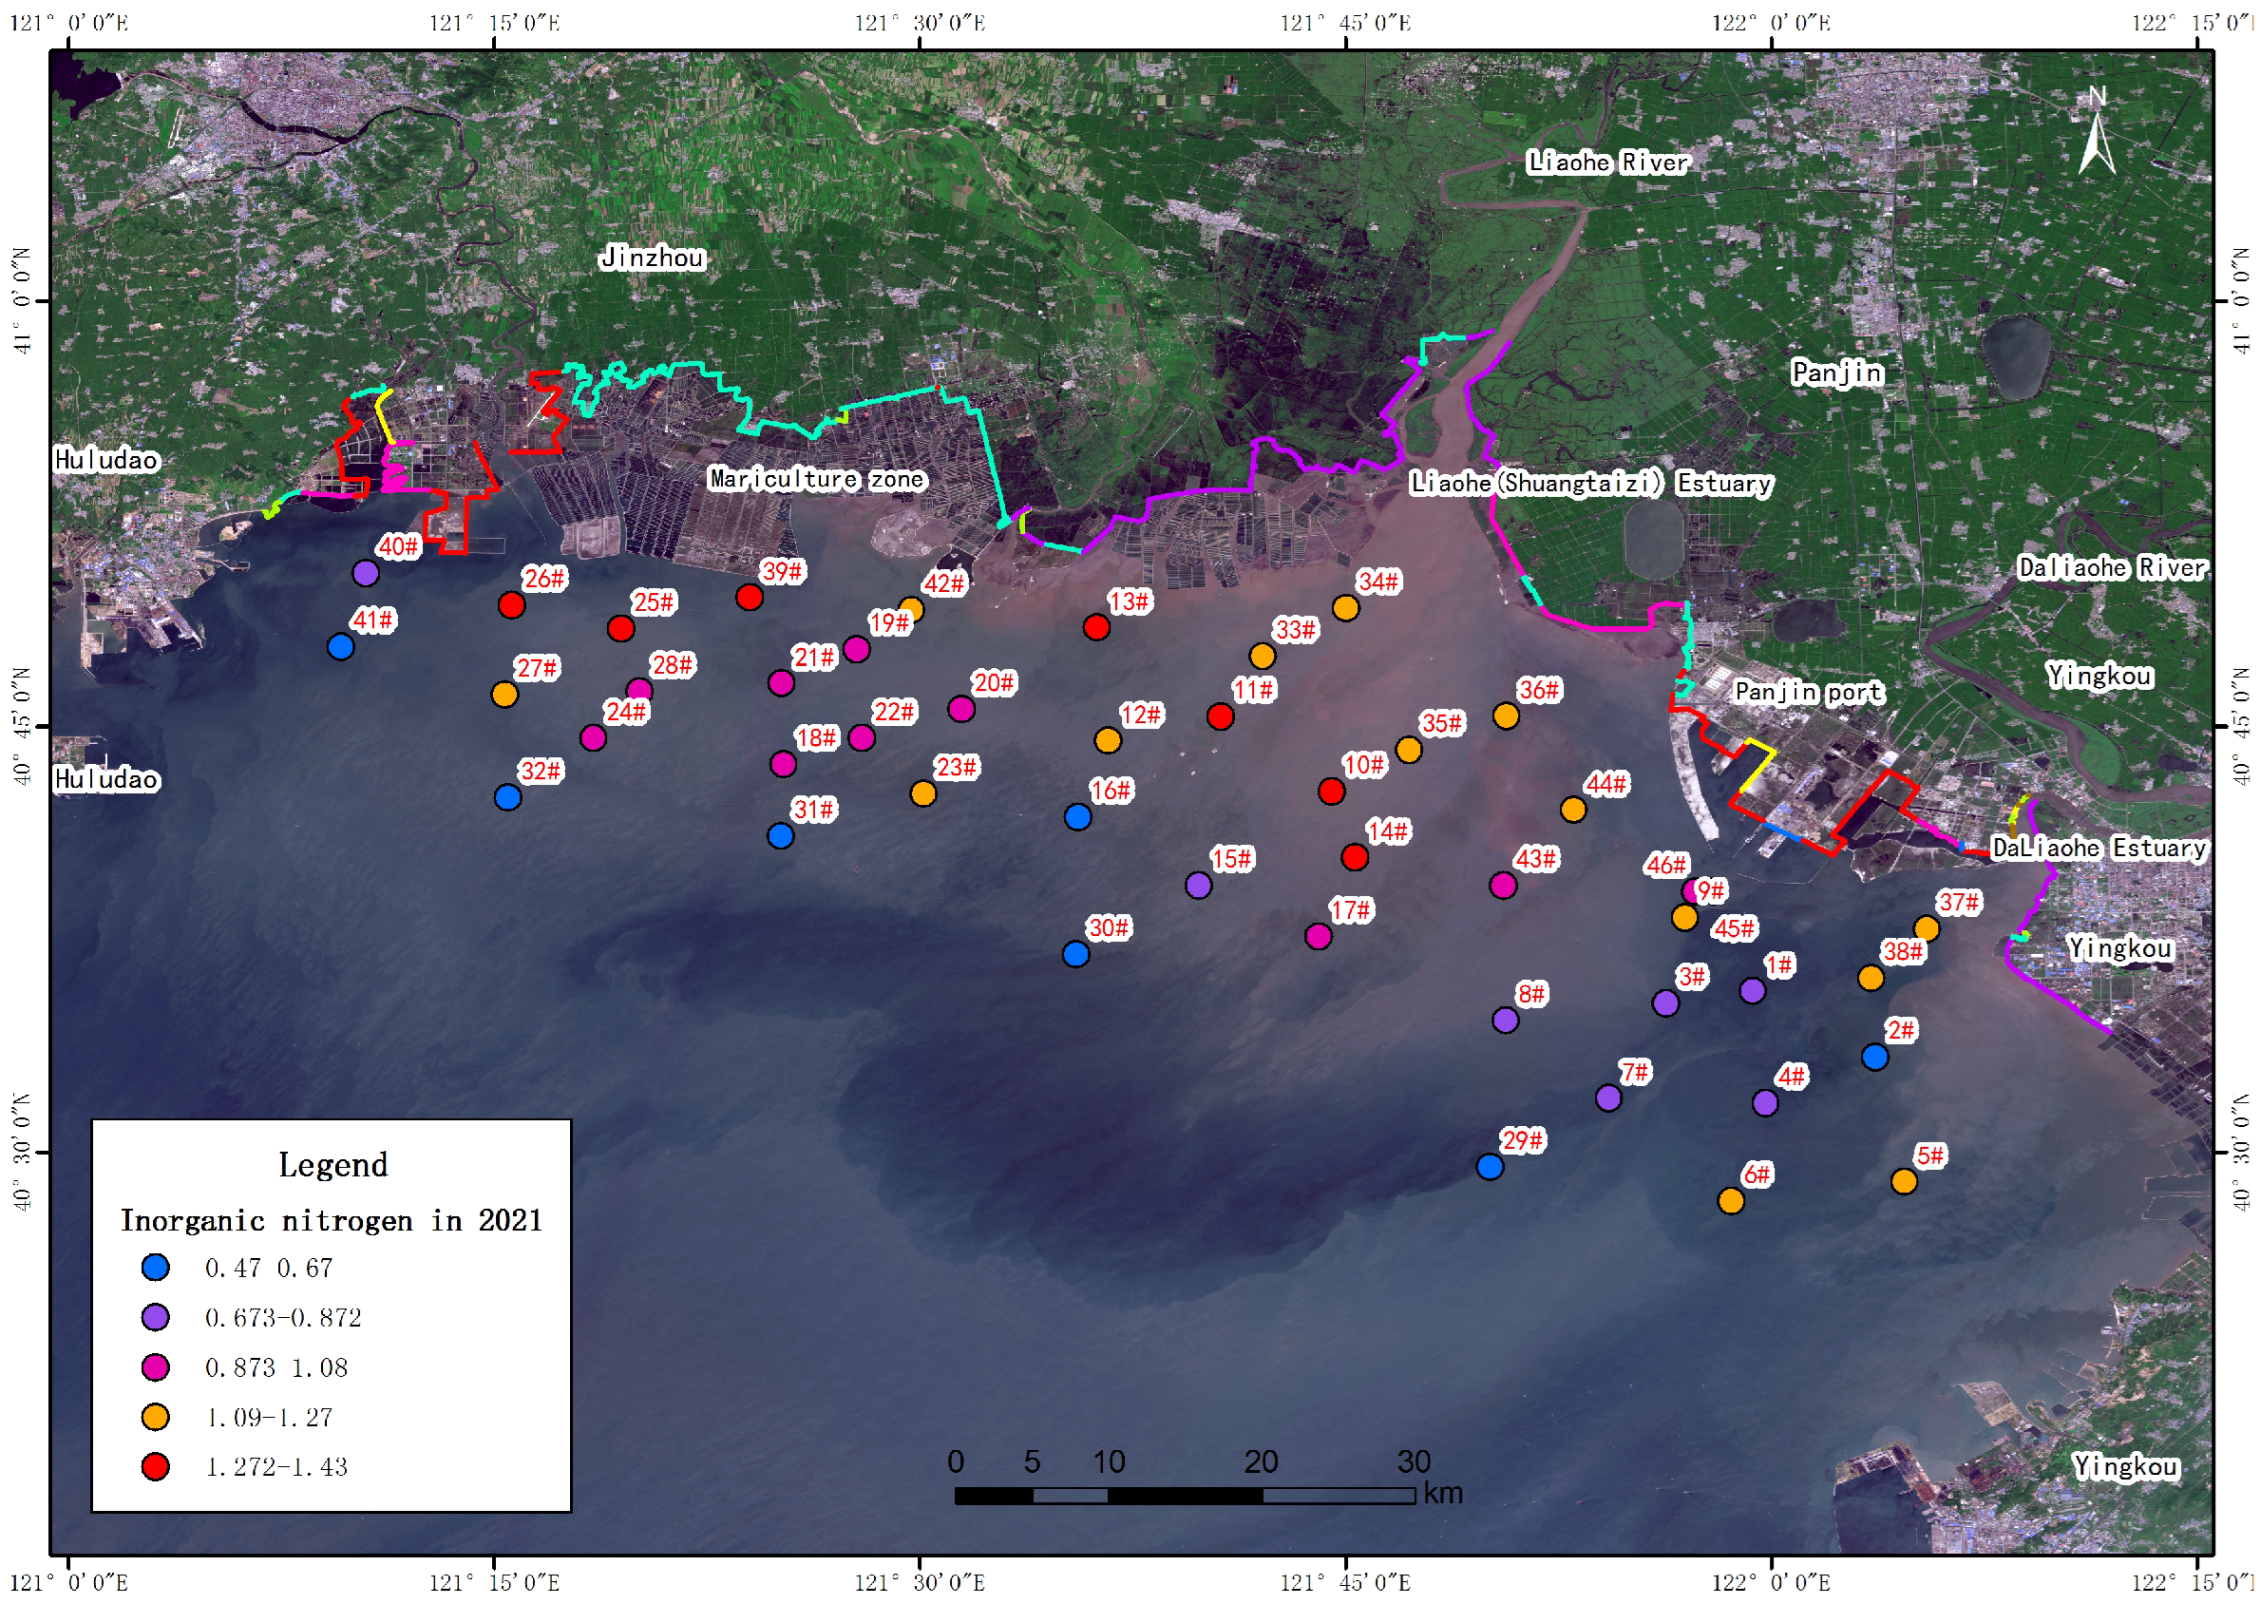Click the red 1.272-1.43 legend swatch
2260x1604 pixels.
coord(155,1467)
